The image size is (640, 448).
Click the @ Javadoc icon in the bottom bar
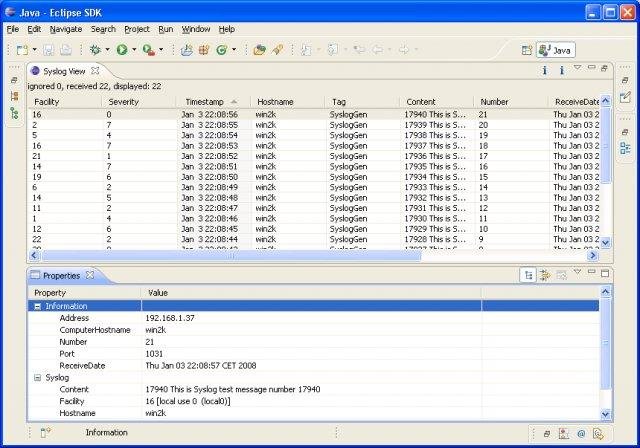pos(581,434)
